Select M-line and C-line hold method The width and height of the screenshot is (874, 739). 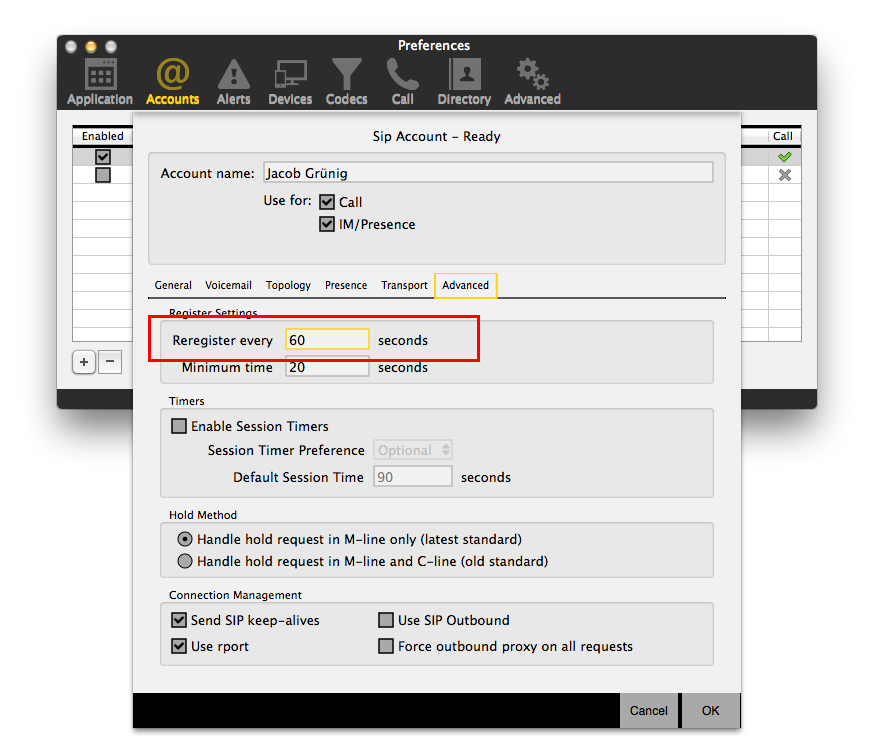coord(185,561)
